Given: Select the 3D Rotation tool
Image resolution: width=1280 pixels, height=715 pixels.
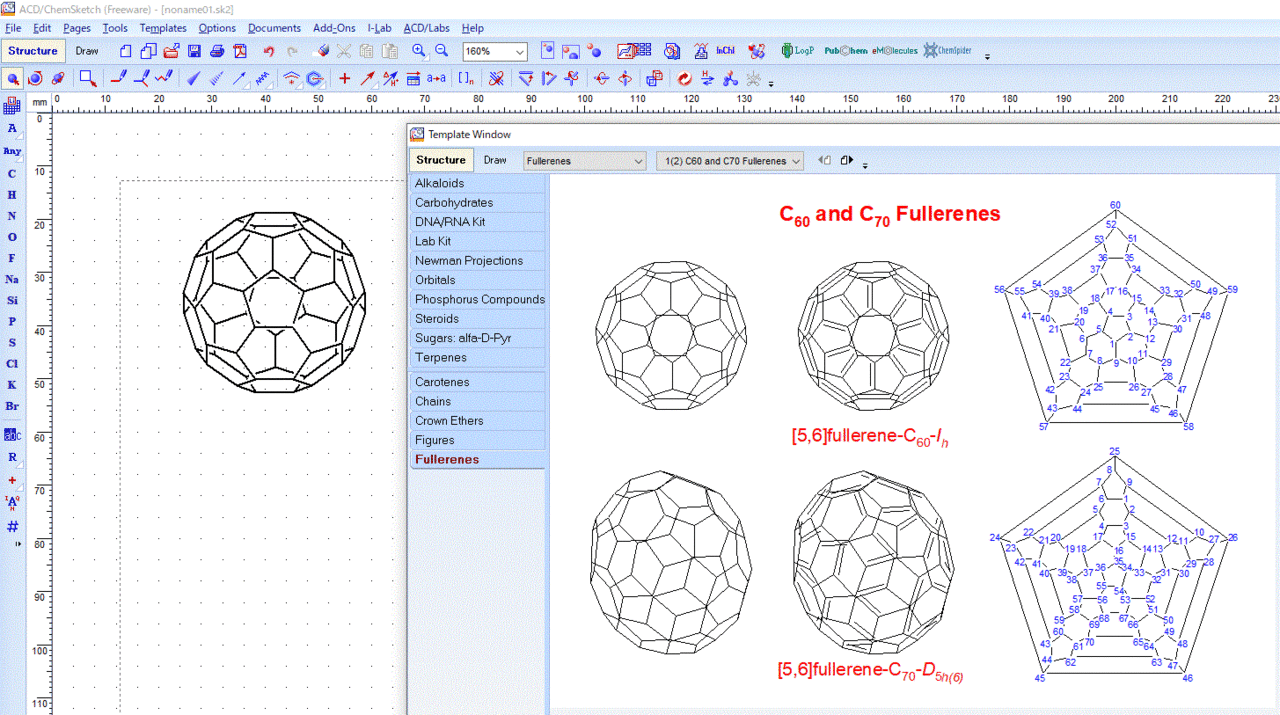Looking at the screenshot, I should click(35, 78).
